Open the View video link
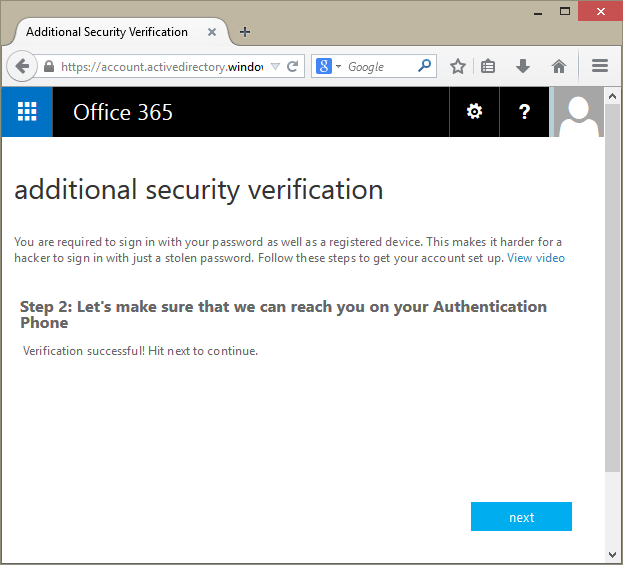 (536, 258)
